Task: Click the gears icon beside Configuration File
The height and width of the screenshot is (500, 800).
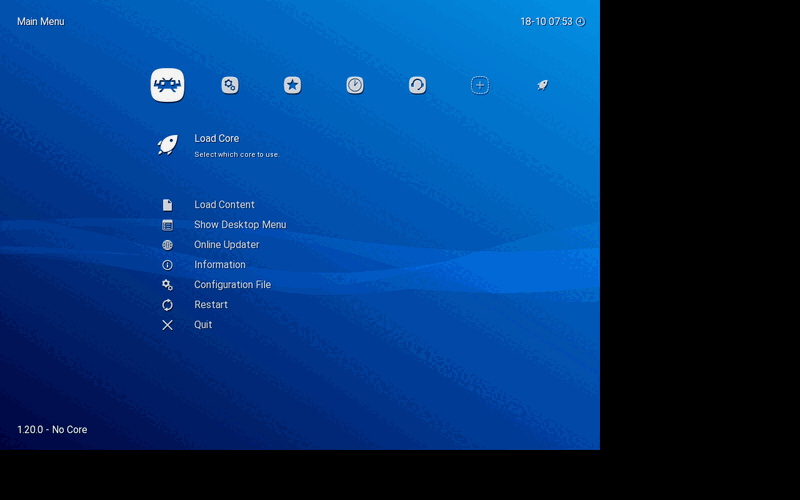Action: tap(167, 285)
